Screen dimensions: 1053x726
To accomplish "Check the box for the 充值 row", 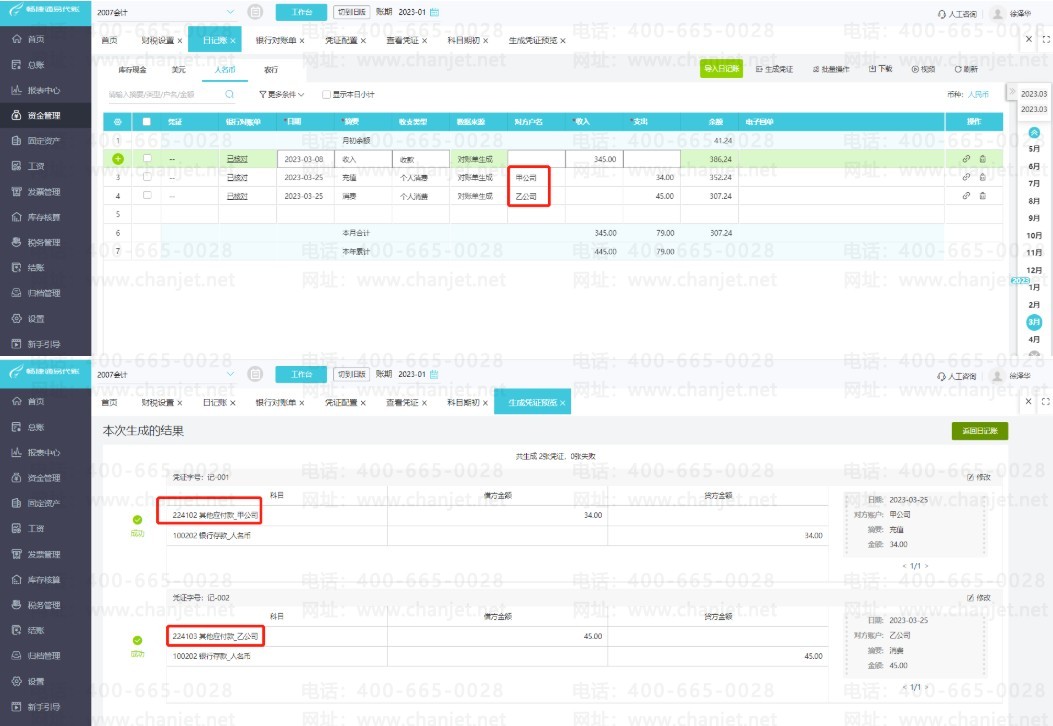I will [x=147, y=177].
